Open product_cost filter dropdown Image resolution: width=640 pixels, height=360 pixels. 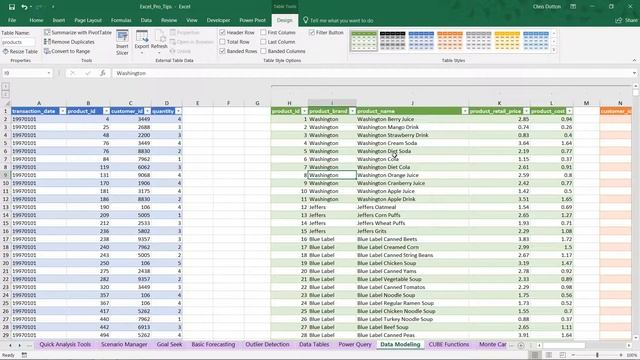[569, 111]
